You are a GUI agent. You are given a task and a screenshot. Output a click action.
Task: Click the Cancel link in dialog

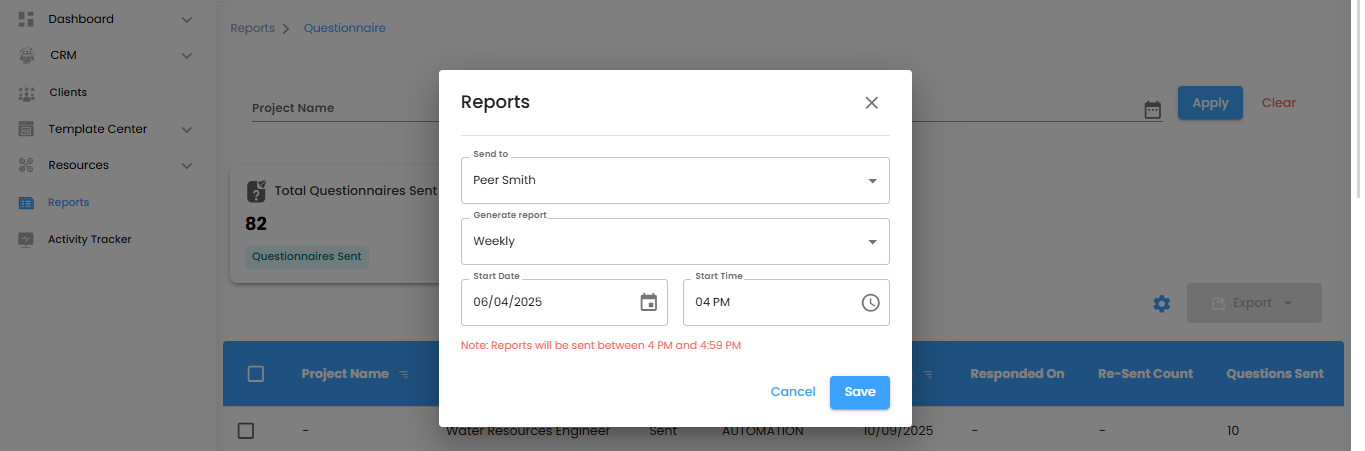coord(792,392)
